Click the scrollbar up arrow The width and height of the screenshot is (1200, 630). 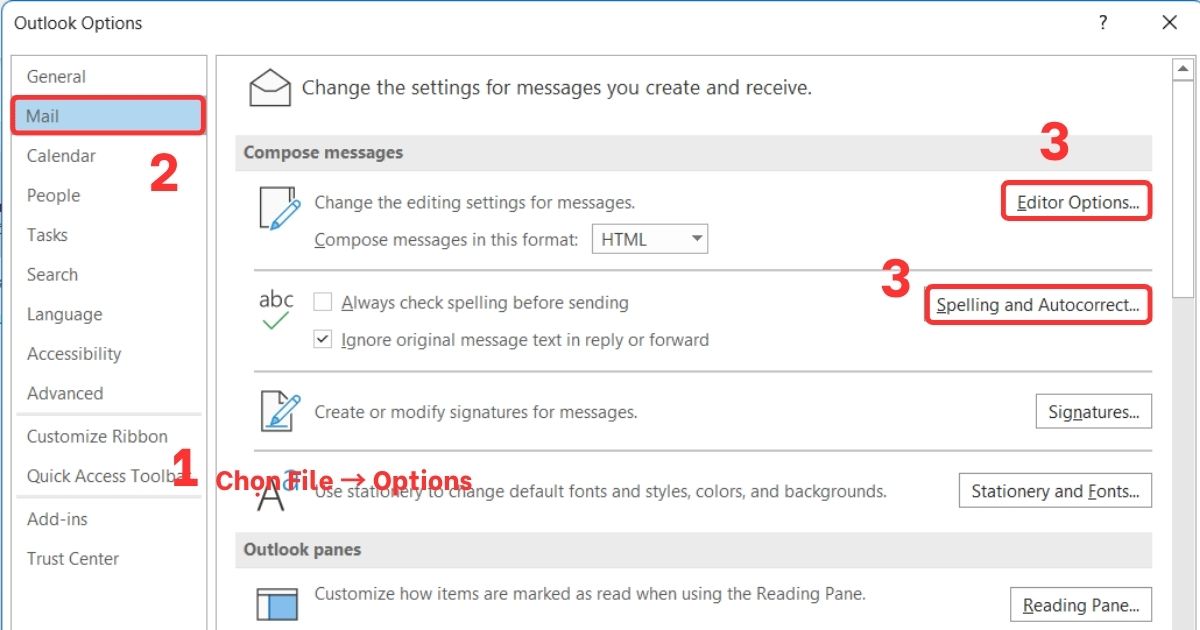point(1183,67)
